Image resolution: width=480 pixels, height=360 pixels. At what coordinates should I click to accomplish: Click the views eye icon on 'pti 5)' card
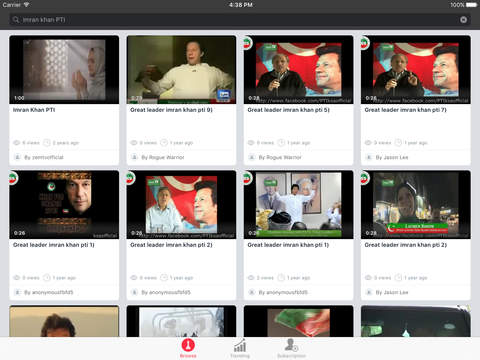(251, 143)
